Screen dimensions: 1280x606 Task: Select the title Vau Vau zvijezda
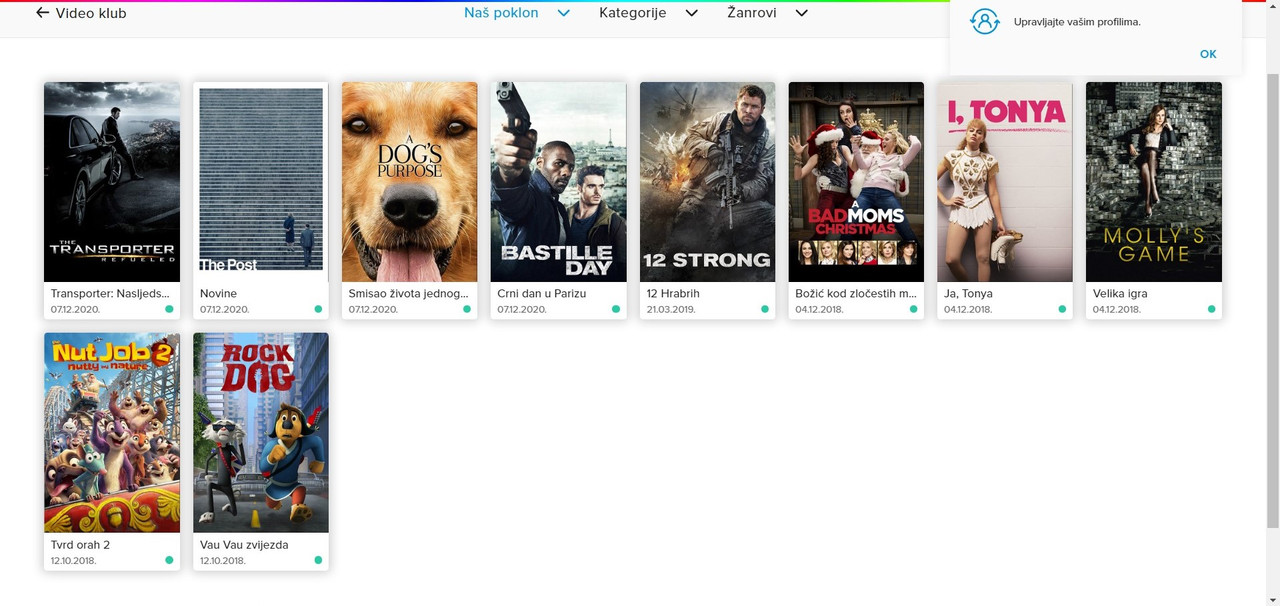pos(244,545)
